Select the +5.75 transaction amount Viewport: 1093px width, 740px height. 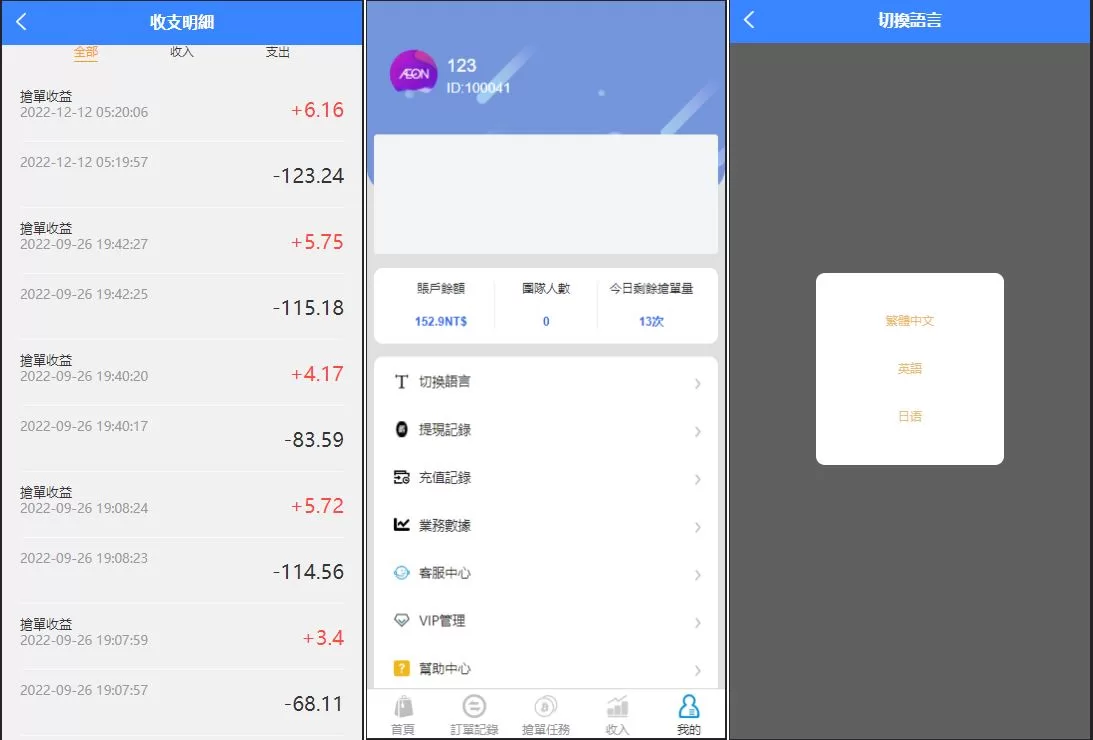pos(317,242)
